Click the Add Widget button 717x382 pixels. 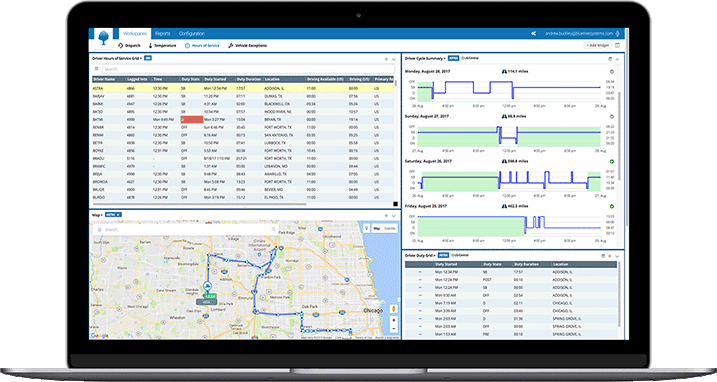click(598, 45)
